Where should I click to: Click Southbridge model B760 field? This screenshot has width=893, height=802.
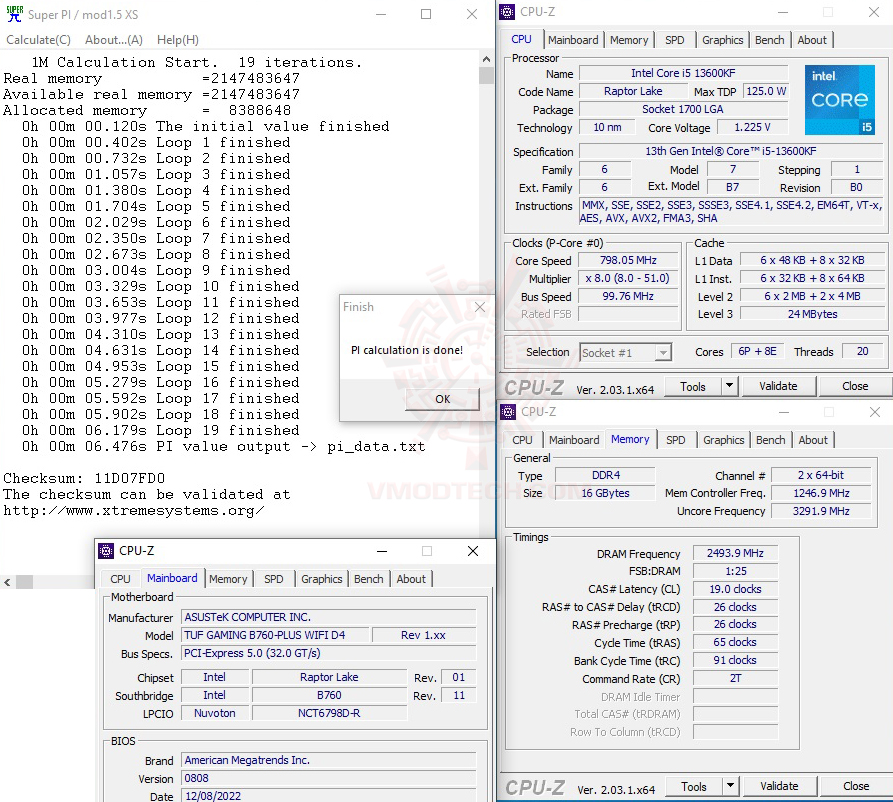click(329, 695)
